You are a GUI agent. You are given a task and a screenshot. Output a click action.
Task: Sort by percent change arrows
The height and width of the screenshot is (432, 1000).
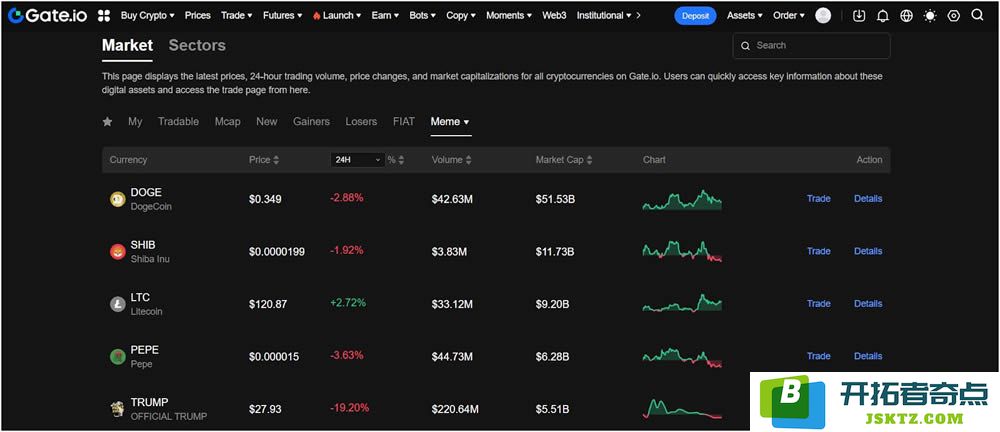click(x=401, y=160)
